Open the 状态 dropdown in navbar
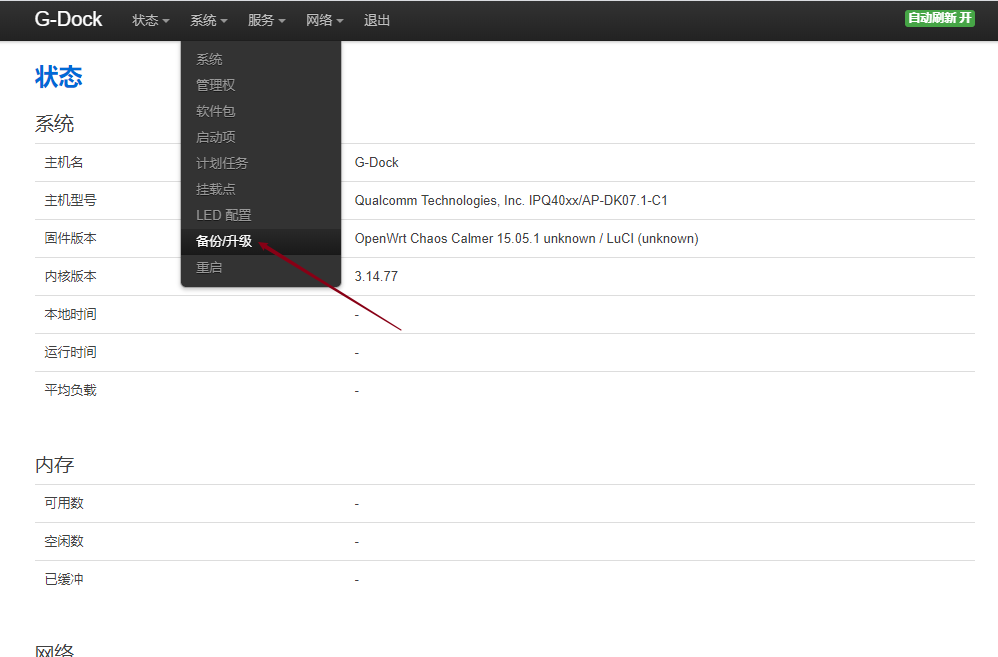This screenshot has height=657, width=998. (x=151, y=20)
